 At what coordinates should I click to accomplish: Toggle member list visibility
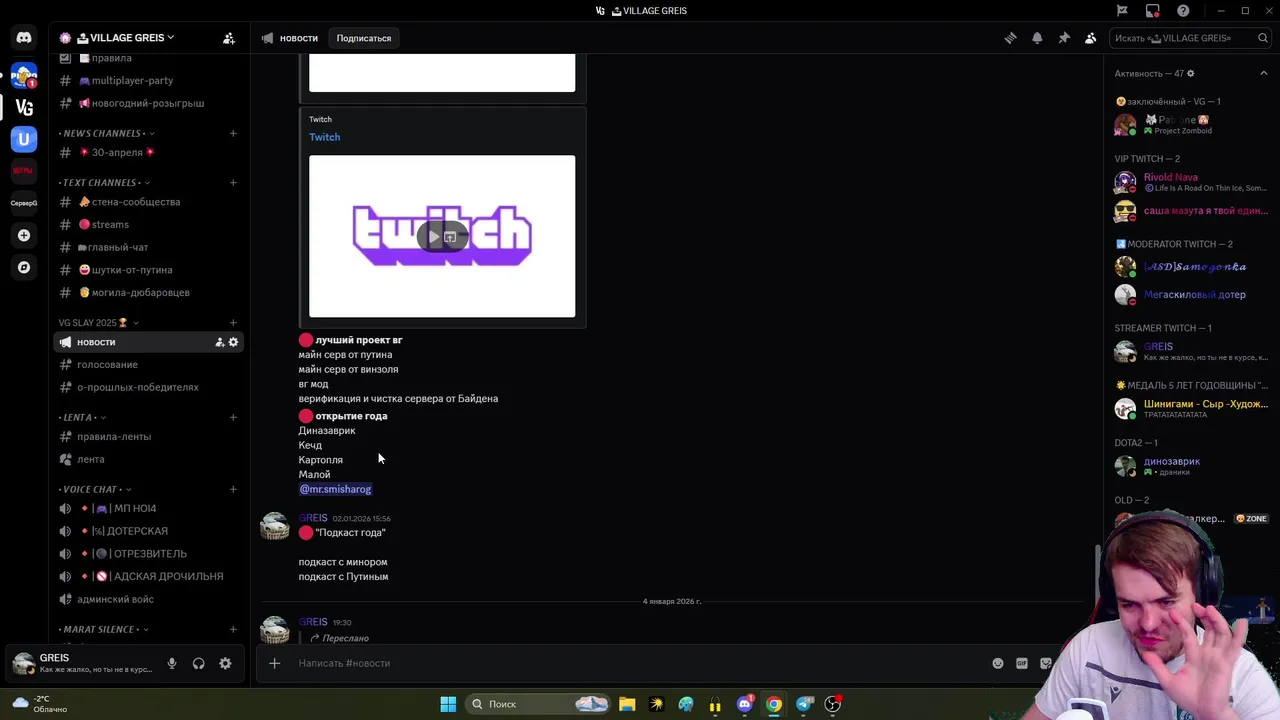[1091, 38]
